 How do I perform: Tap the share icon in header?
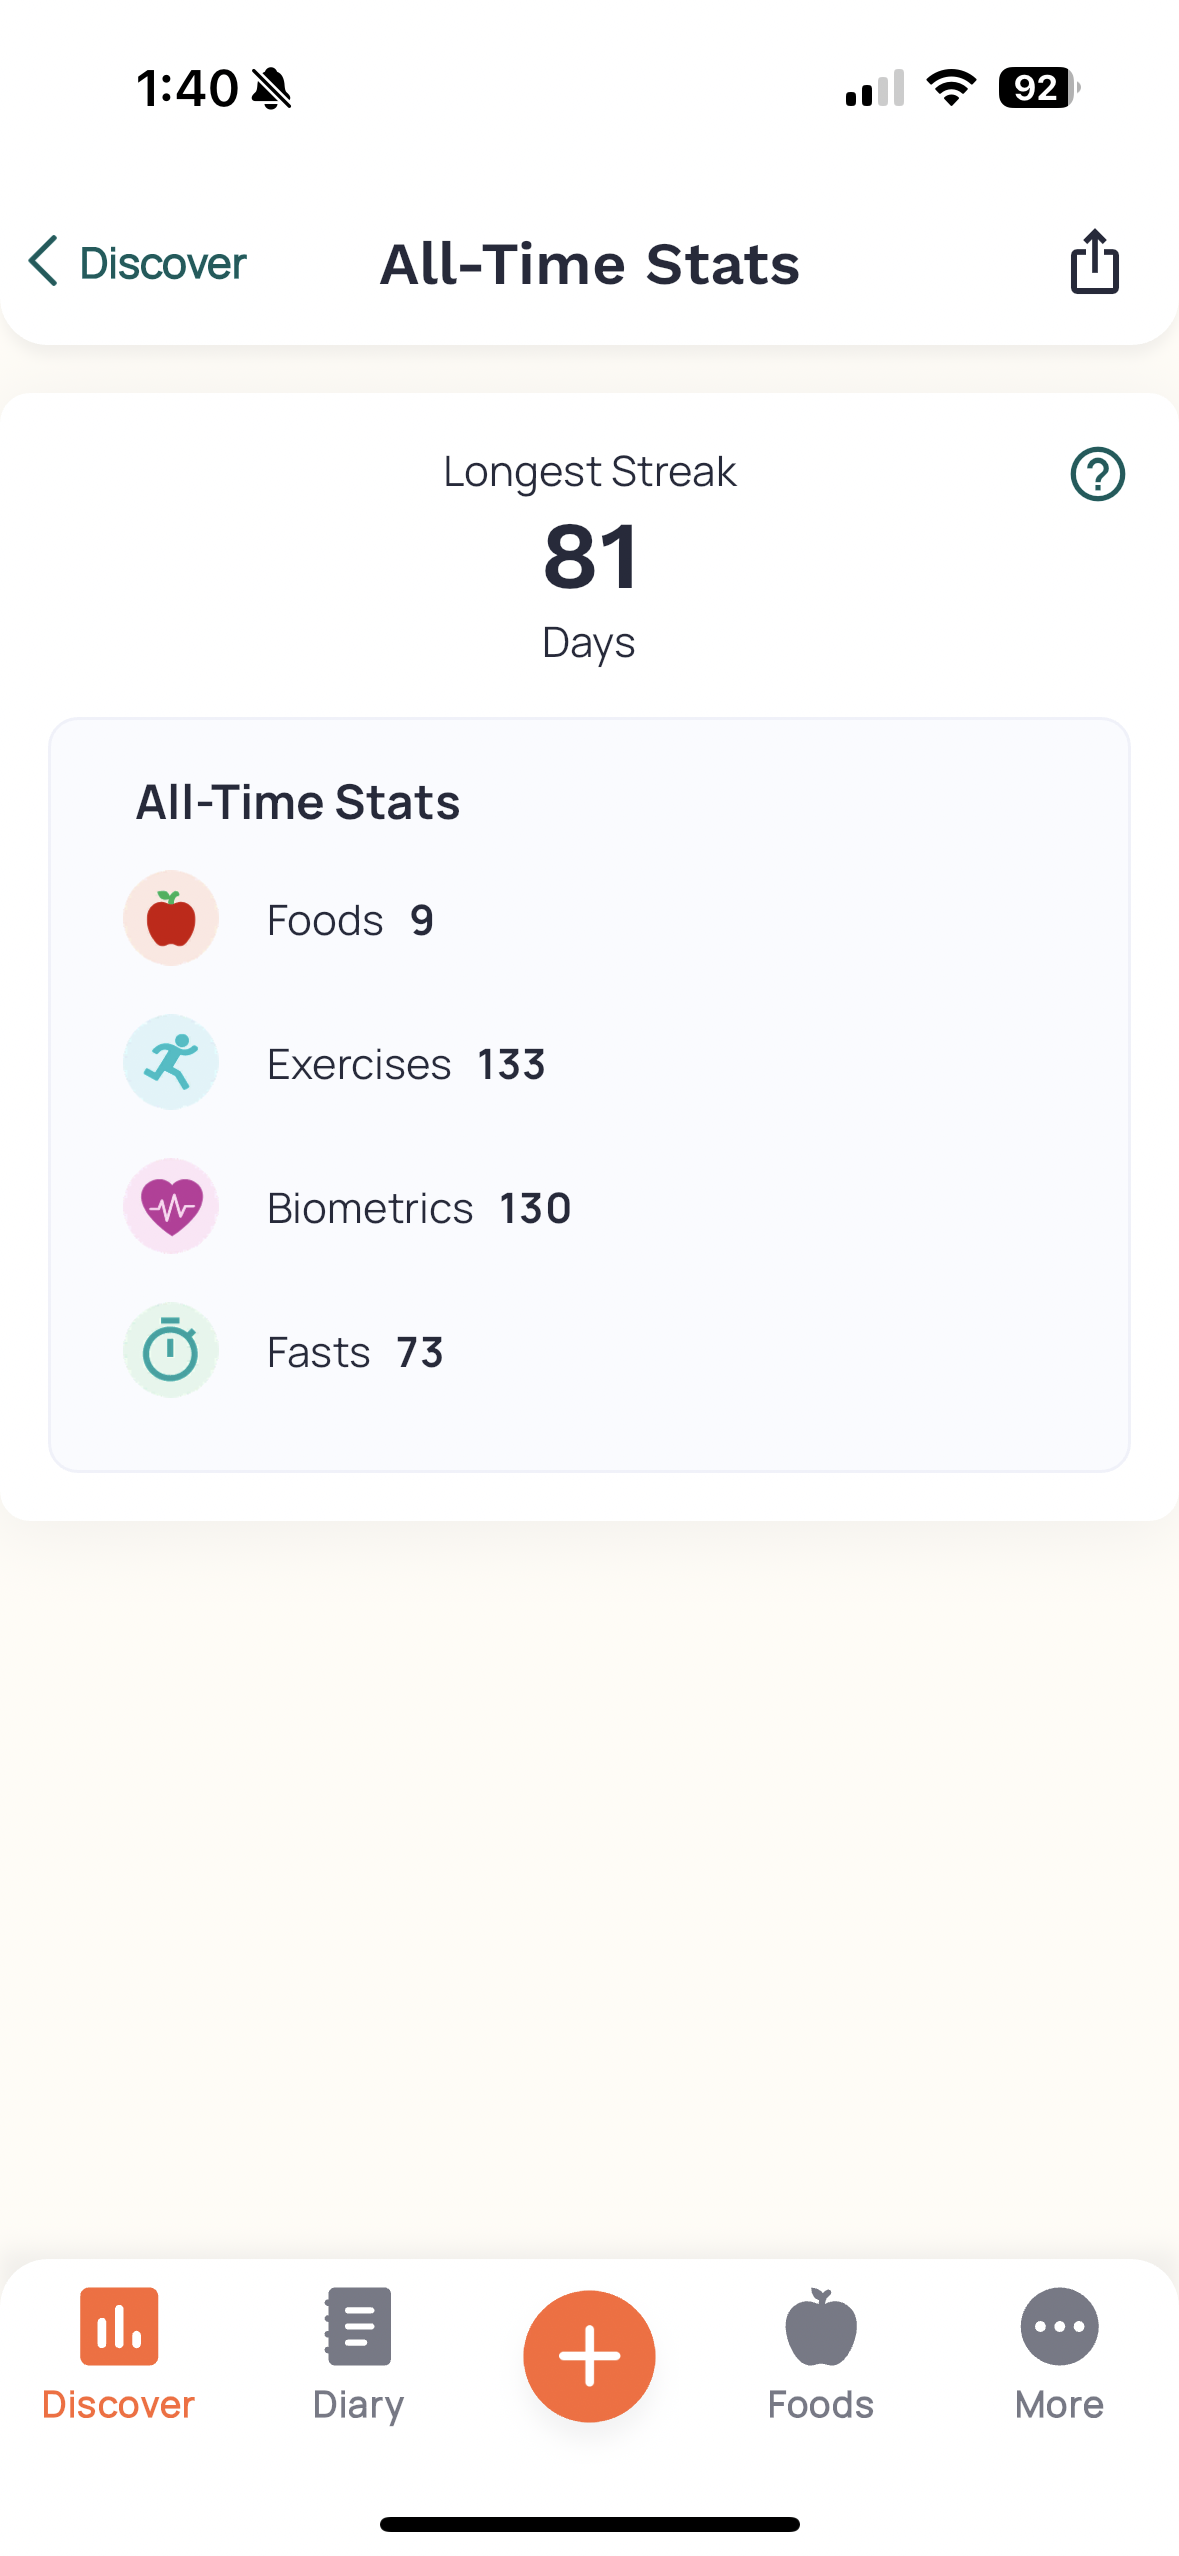tap(1094, 262)
